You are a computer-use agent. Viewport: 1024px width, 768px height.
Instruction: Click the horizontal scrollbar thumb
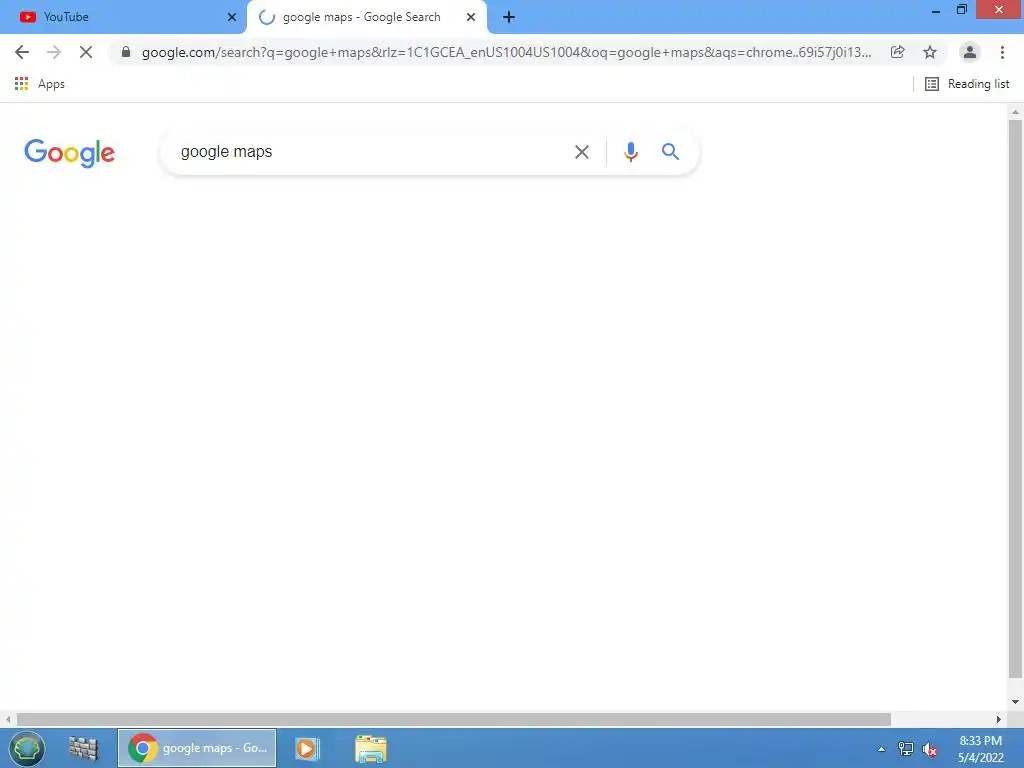(x=453, y=719)
